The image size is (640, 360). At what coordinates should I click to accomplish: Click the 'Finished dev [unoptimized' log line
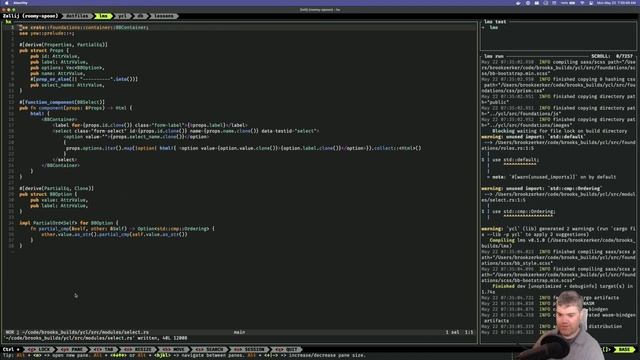(x=563, y=287)
